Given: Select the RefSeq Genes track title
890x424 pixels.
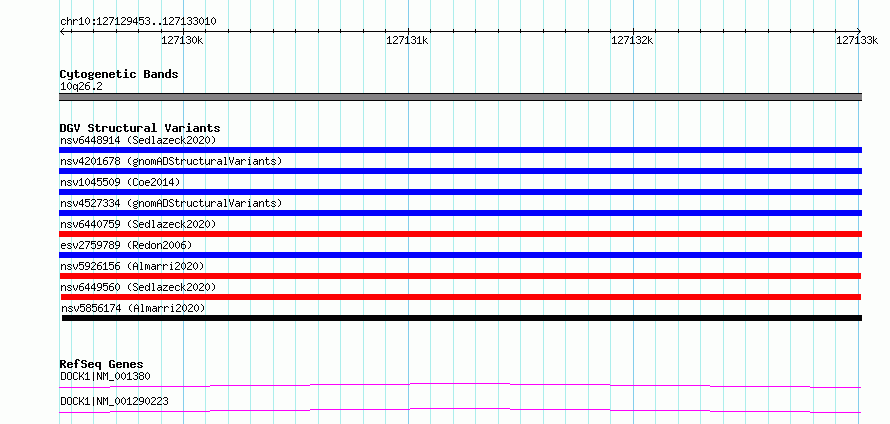Looking at the screenshot, I should pyautogui.click(x=102, y=364).
